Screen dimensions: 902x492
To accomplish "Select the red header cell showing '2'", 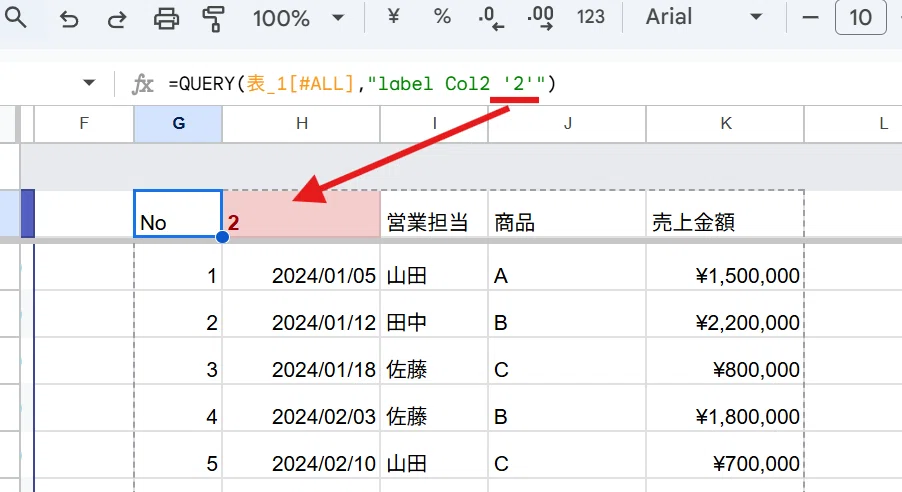I will [301, 213].
